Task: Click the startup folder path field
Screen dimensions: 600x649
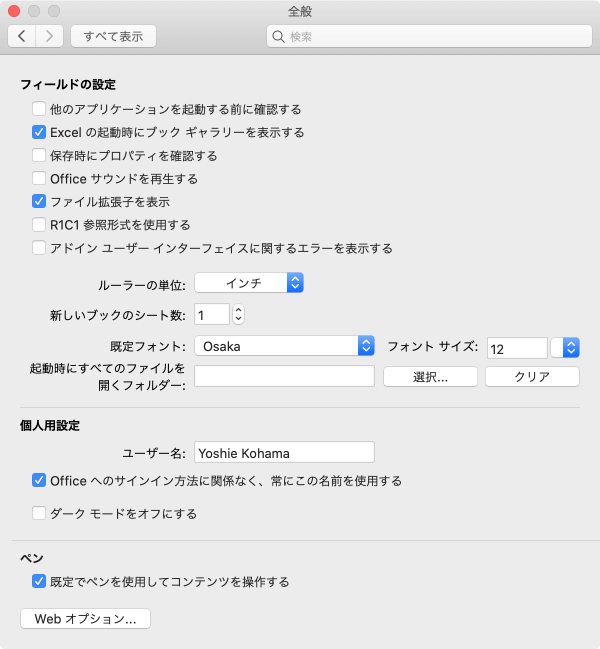Action: click(284, 376)
